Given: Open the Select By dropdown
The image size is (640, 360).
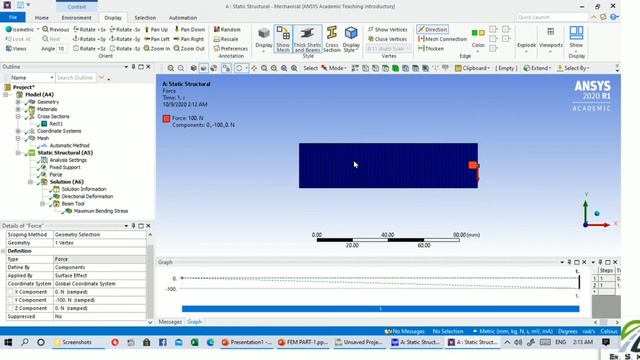Looking at the screenshot, I should (573, 68).
